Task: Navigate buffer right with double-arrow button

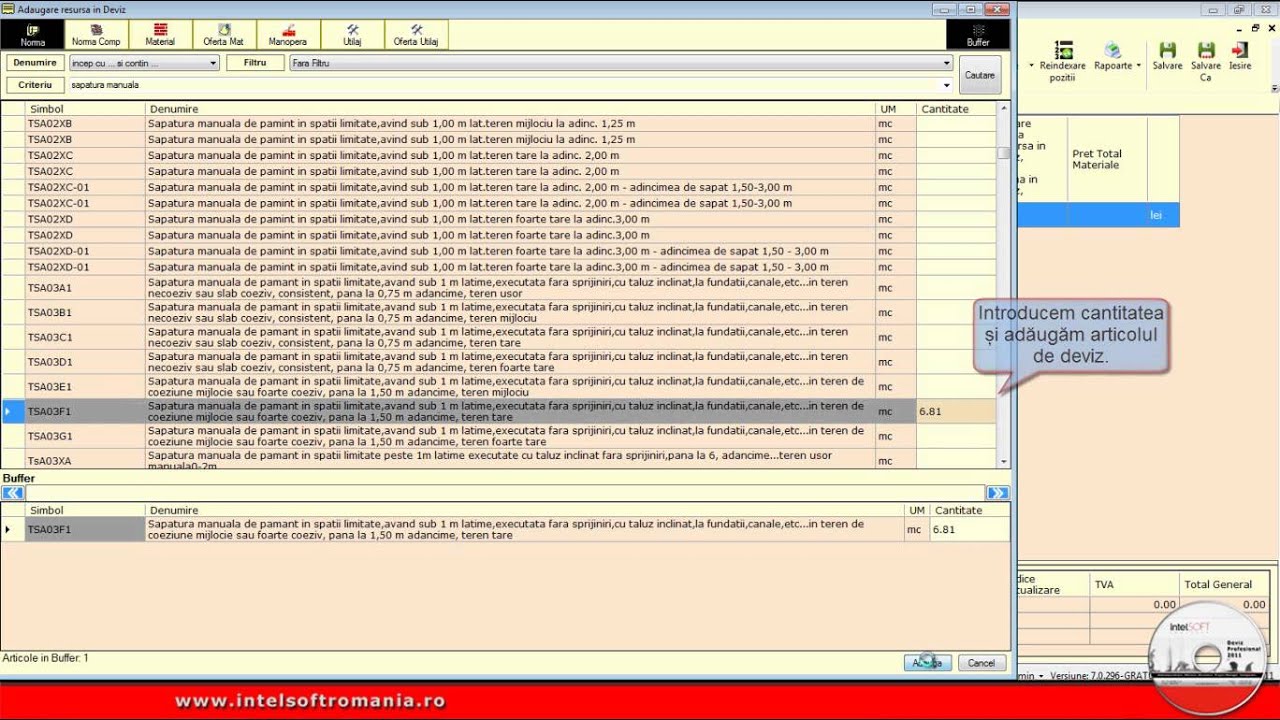Action: pos(997,493)
